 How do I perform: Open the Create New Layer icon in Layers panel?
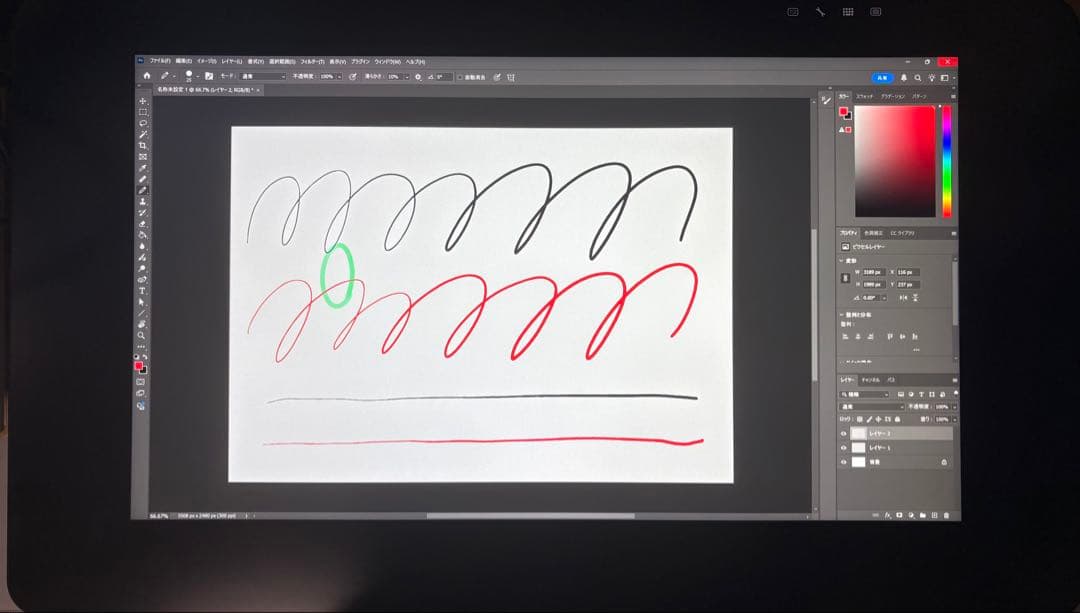point(933,515)
